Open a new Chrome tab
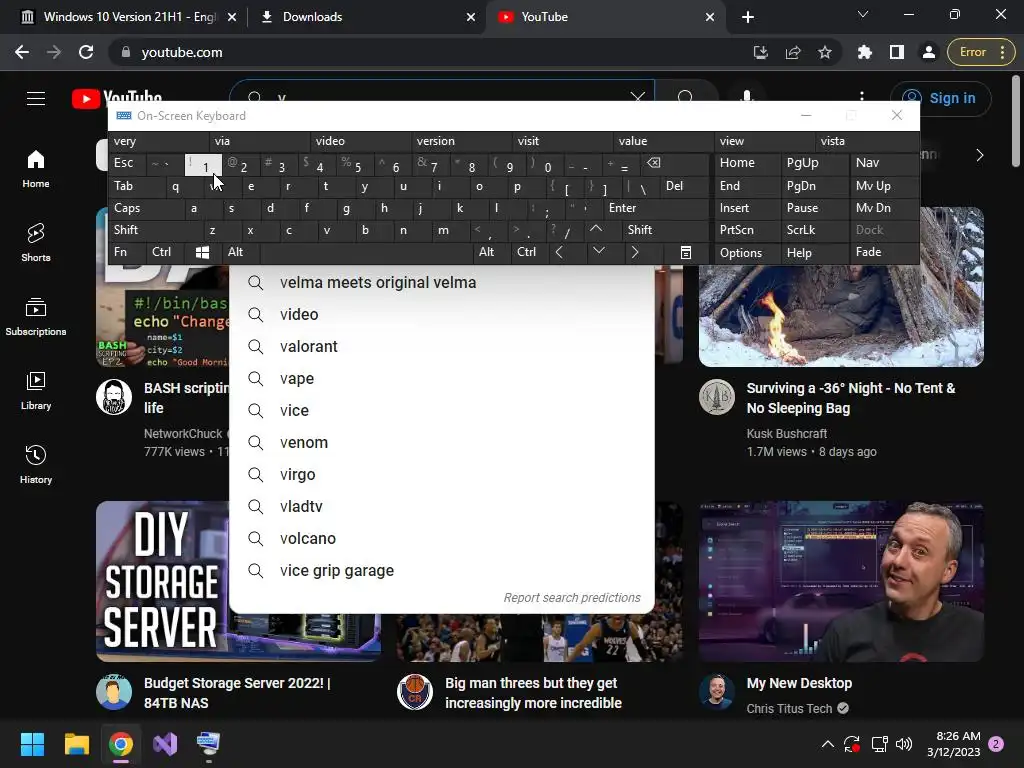This screenshot has height=768, width=1024. (x=748, y=17)
